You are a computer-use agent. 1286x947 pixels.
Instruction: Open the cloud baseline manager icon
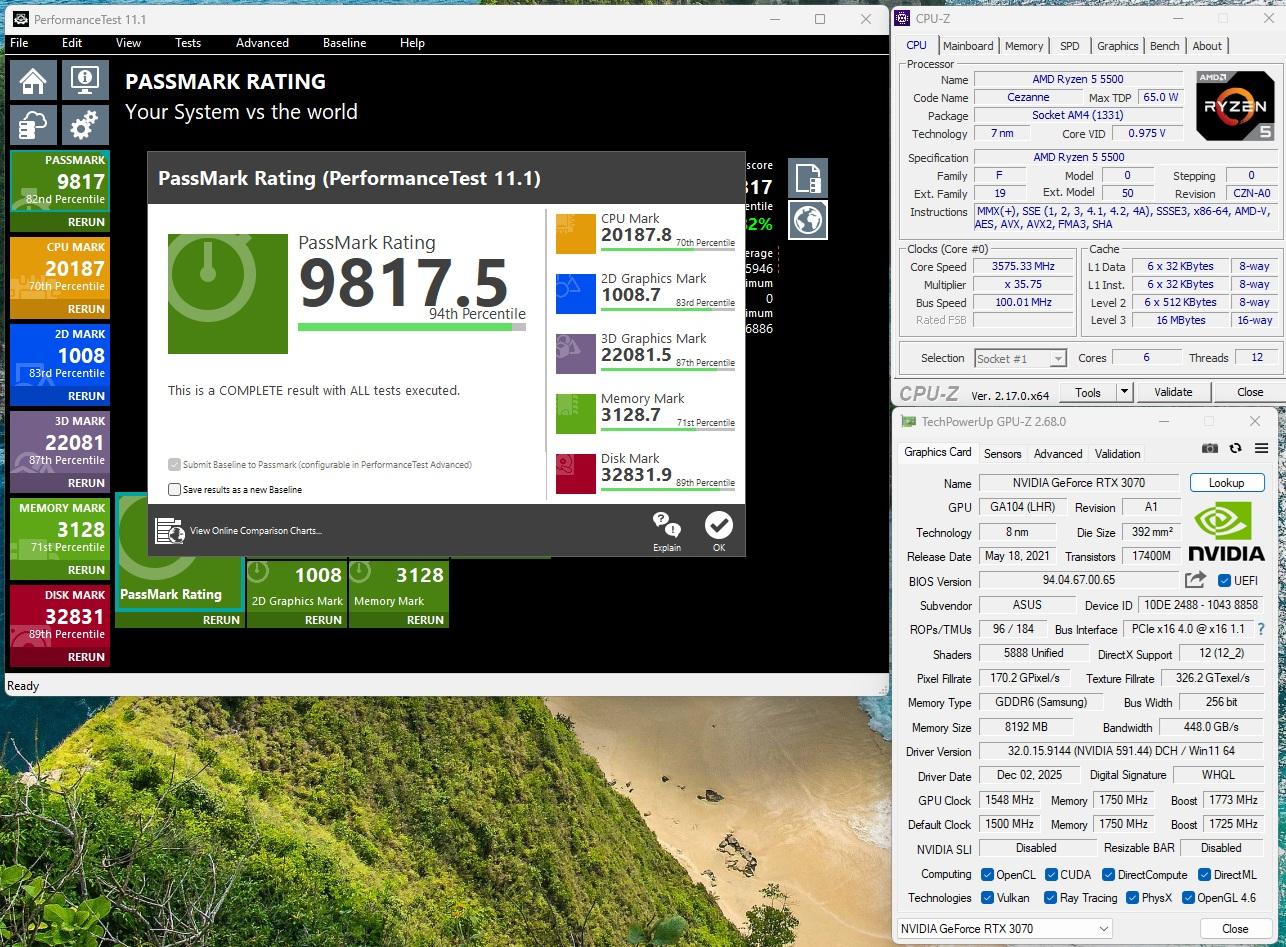[x=33, y=125]
